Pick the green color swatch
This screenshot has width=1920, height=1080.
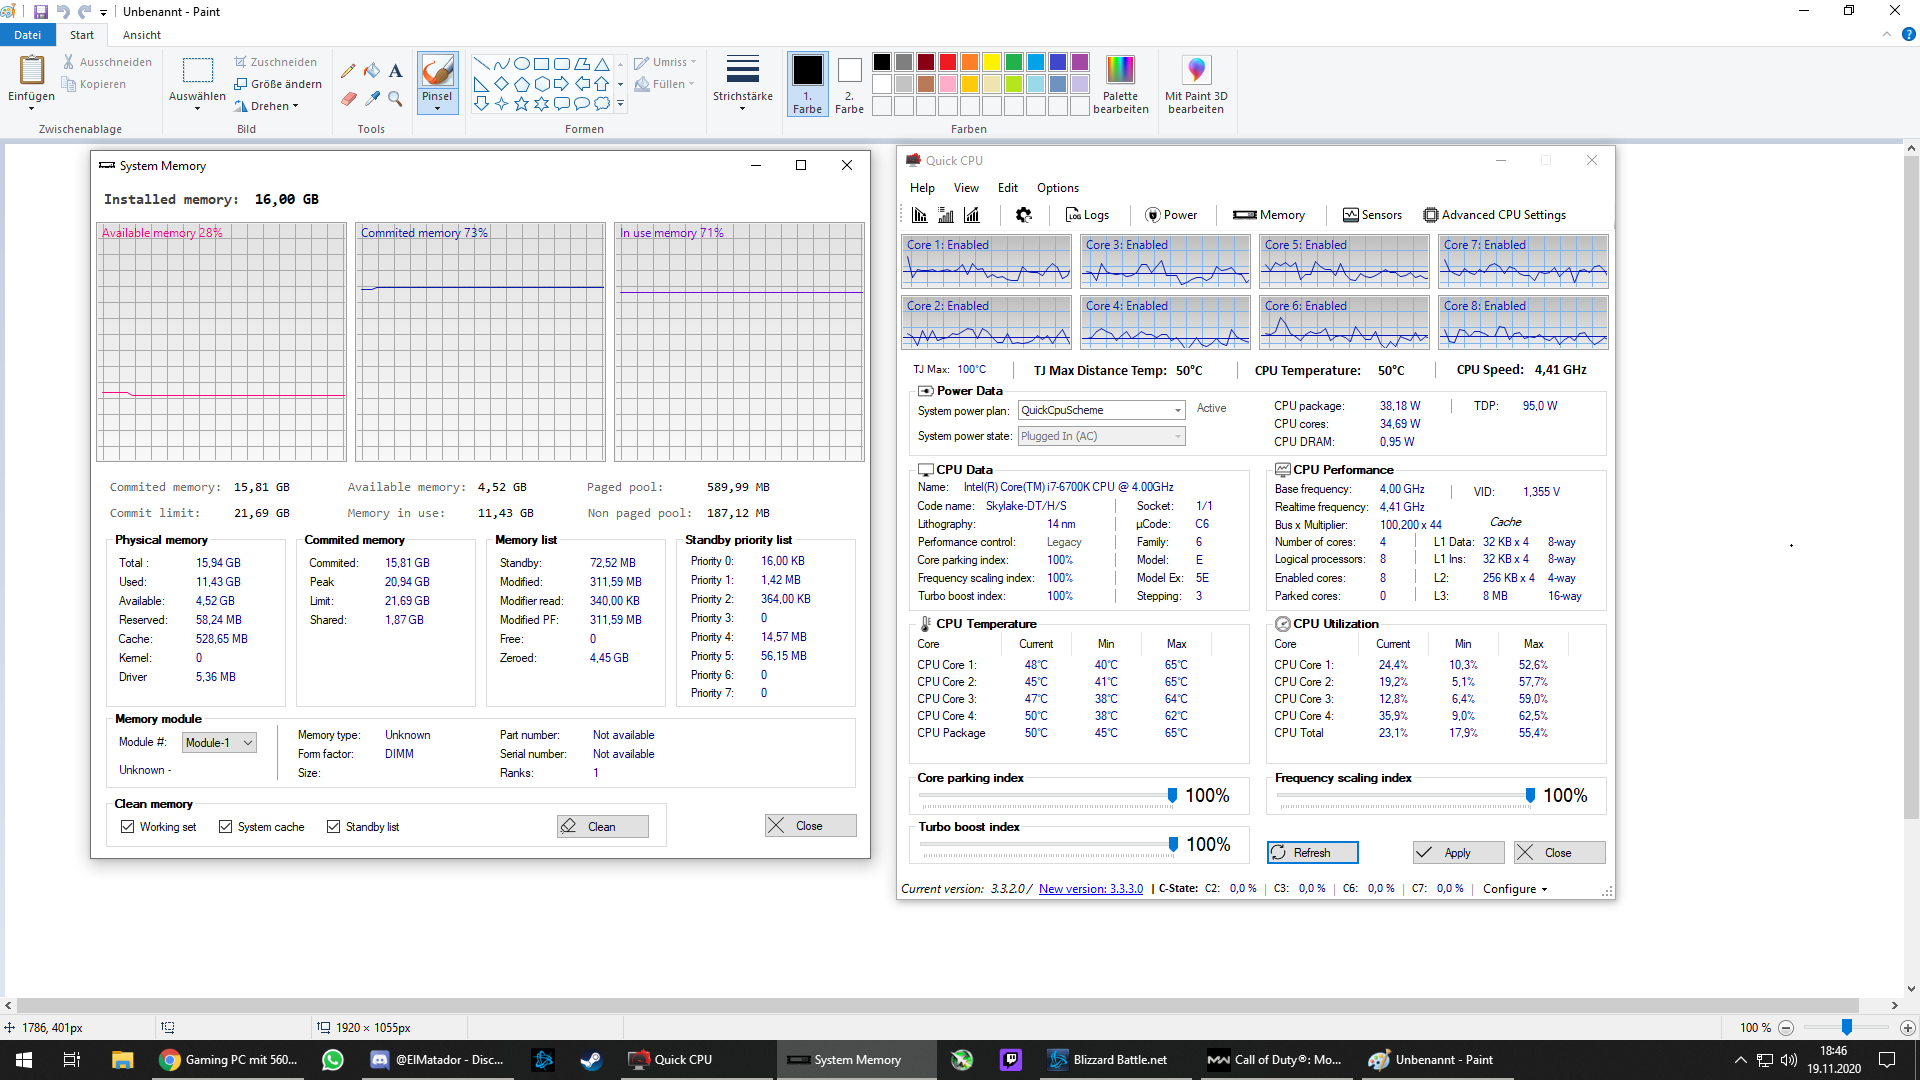coord(1014,62)
